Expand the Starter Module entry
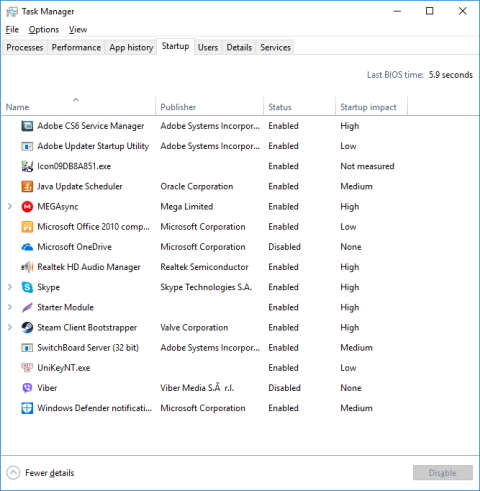Image resolution: width=480 pixels, height=491 pixels. [x=10, y=307]
